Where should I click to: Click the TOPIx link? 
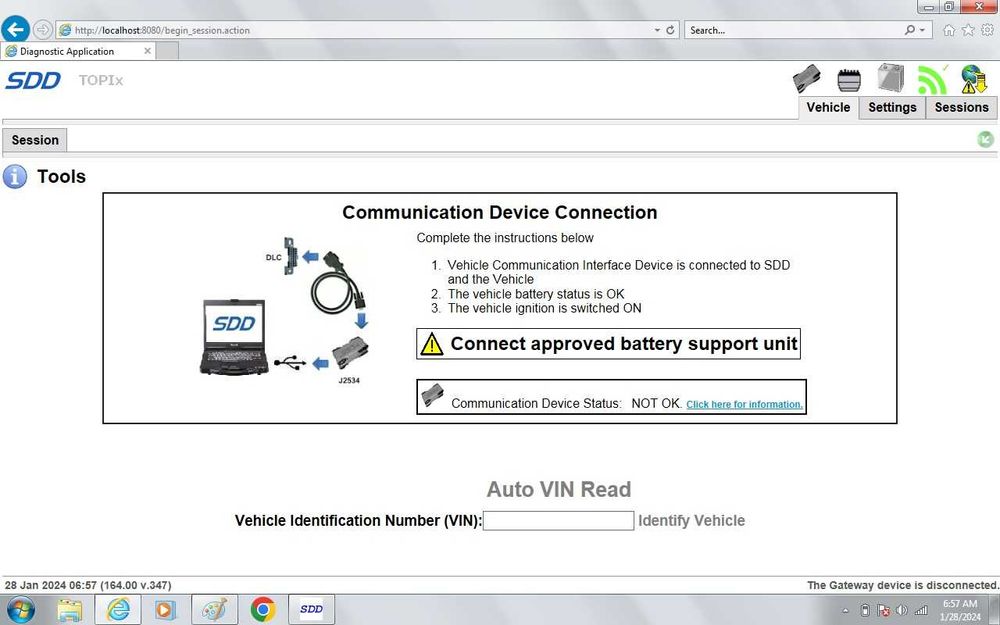pos(101,80)
